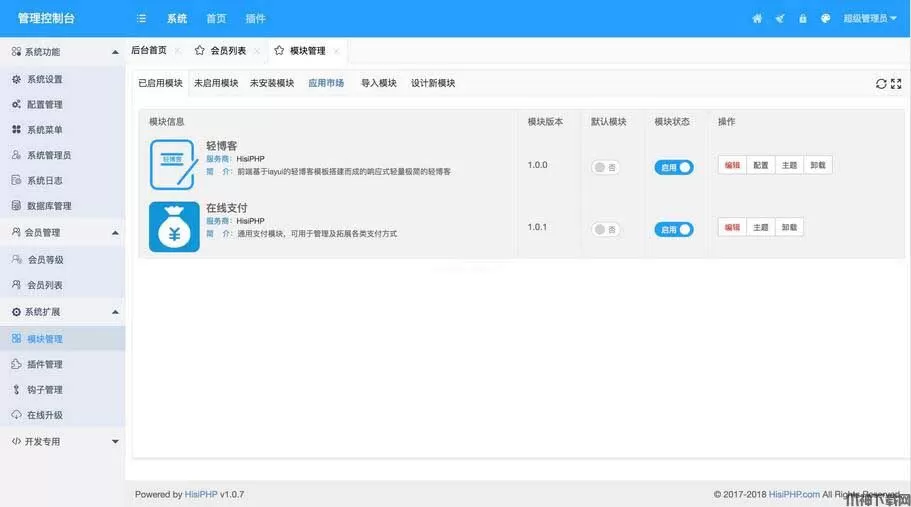911x507 pixels.
Task: Click the lock screen icon
Action: (802, 19)
